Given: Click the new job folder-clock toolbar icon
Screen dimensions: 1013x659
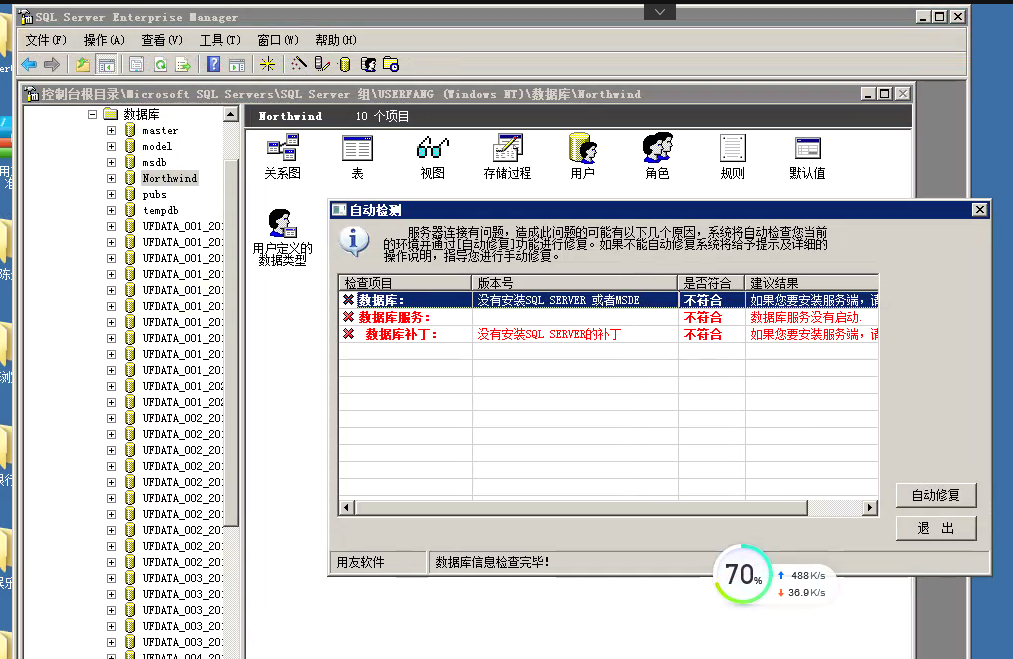Looking at the screenshot, I should pyautogui.click(x=391, y=64).
